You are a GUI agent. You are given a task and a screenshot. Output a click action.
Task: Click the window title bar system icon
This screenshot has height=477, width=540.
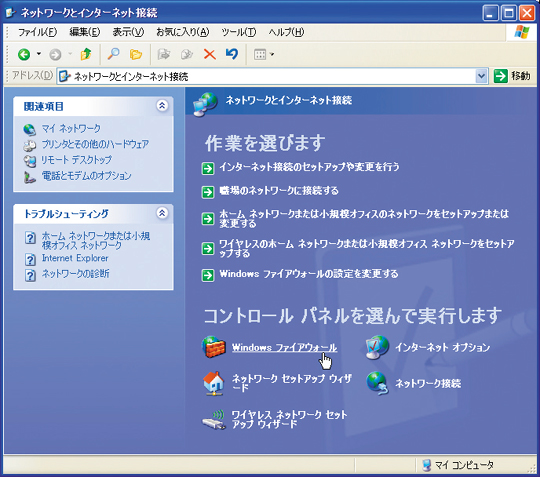pos(11,13)
